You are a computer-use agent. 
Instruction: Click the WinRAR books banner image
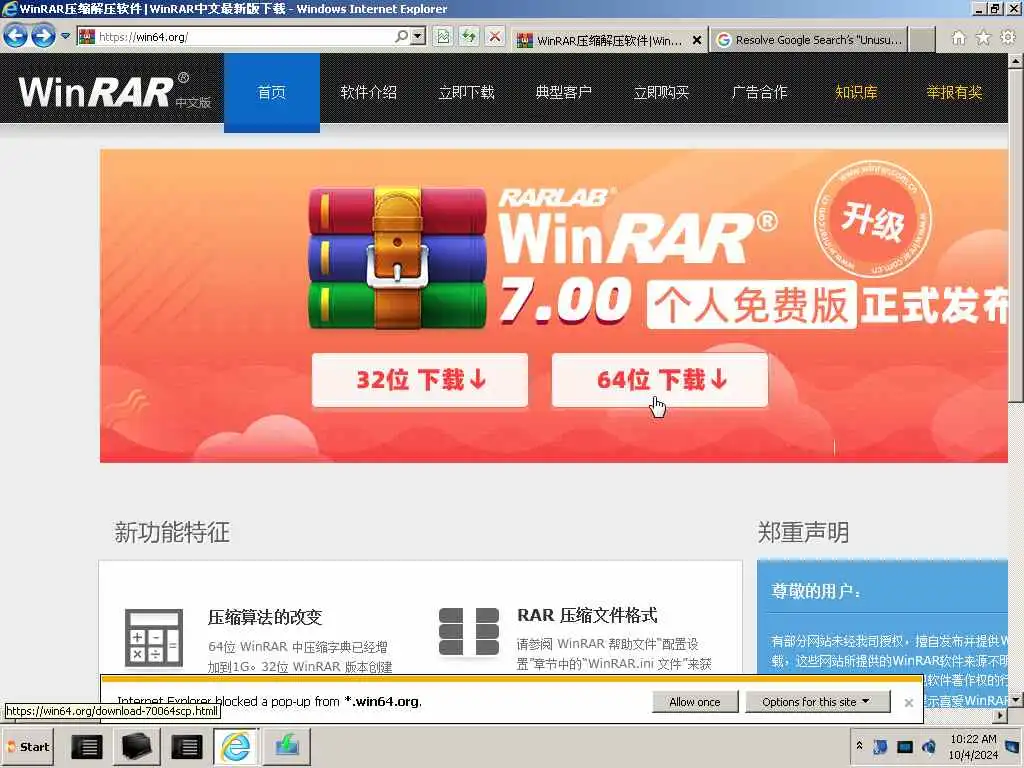(397, 258)
